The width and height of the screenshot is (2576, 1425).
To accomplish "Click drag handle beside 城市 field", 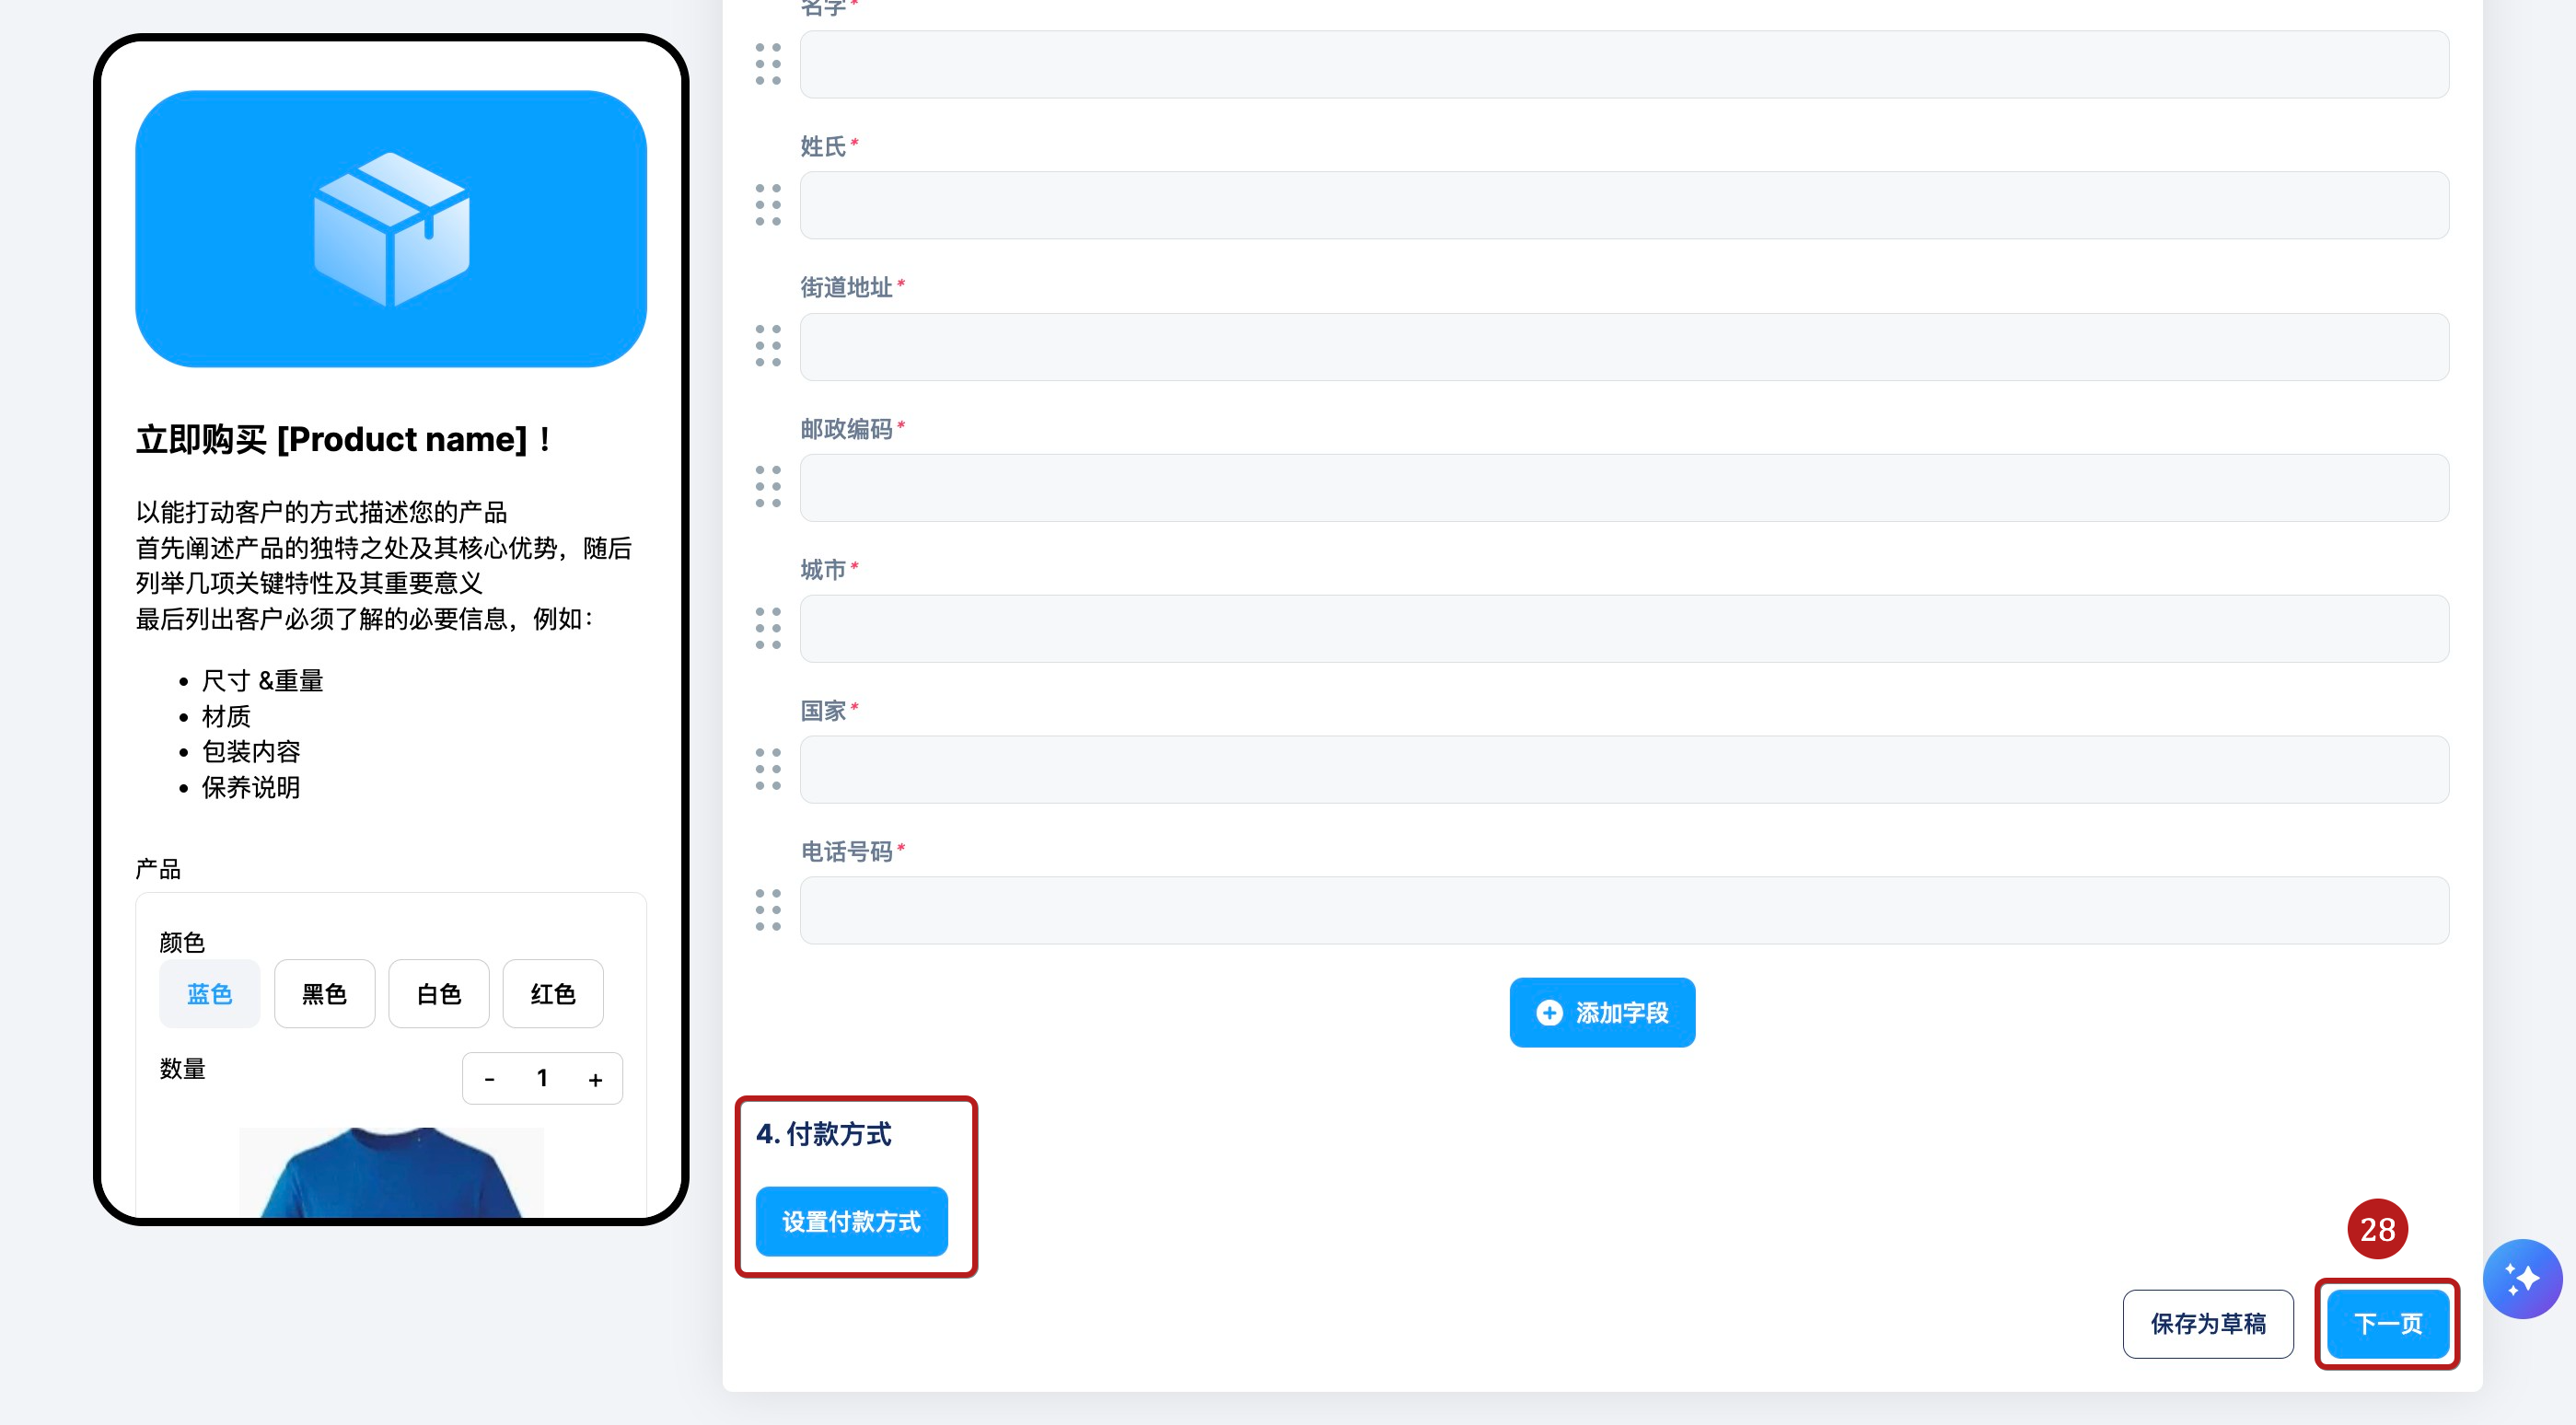I will point(768,628).
